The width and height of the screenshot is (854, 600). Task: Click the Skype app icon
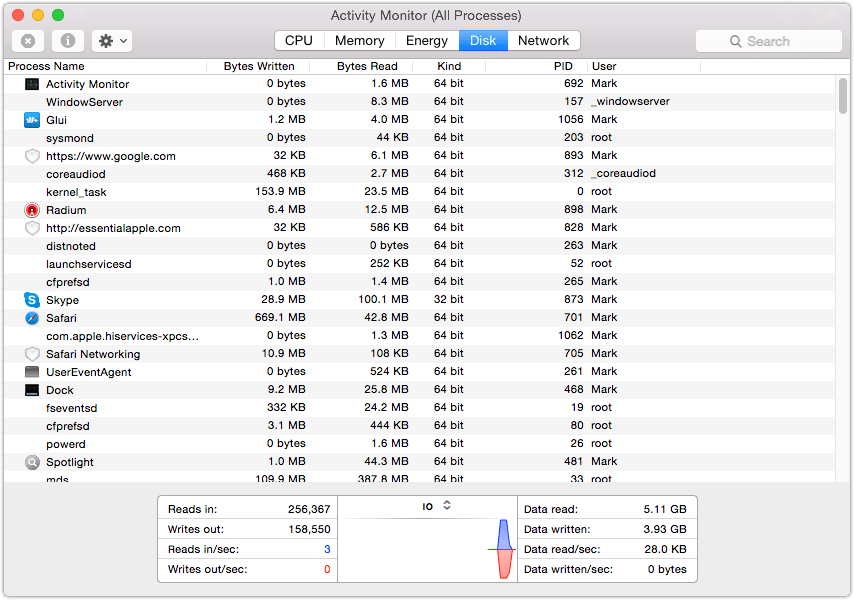click(32, 300)
